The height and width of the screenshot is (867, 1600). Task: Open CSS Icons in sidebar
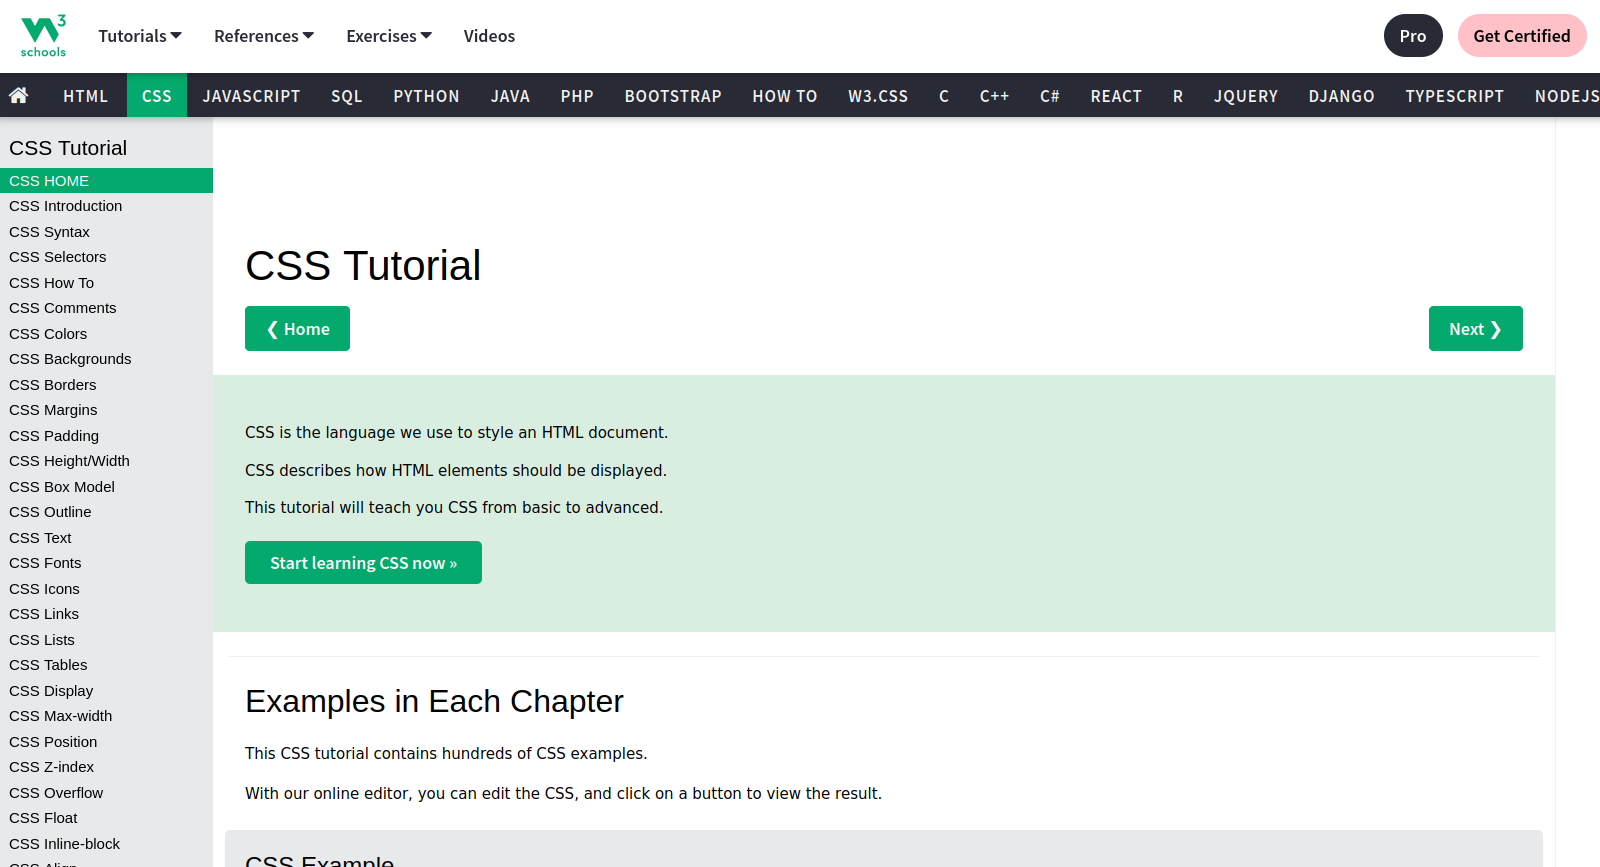tap(106, 589)
